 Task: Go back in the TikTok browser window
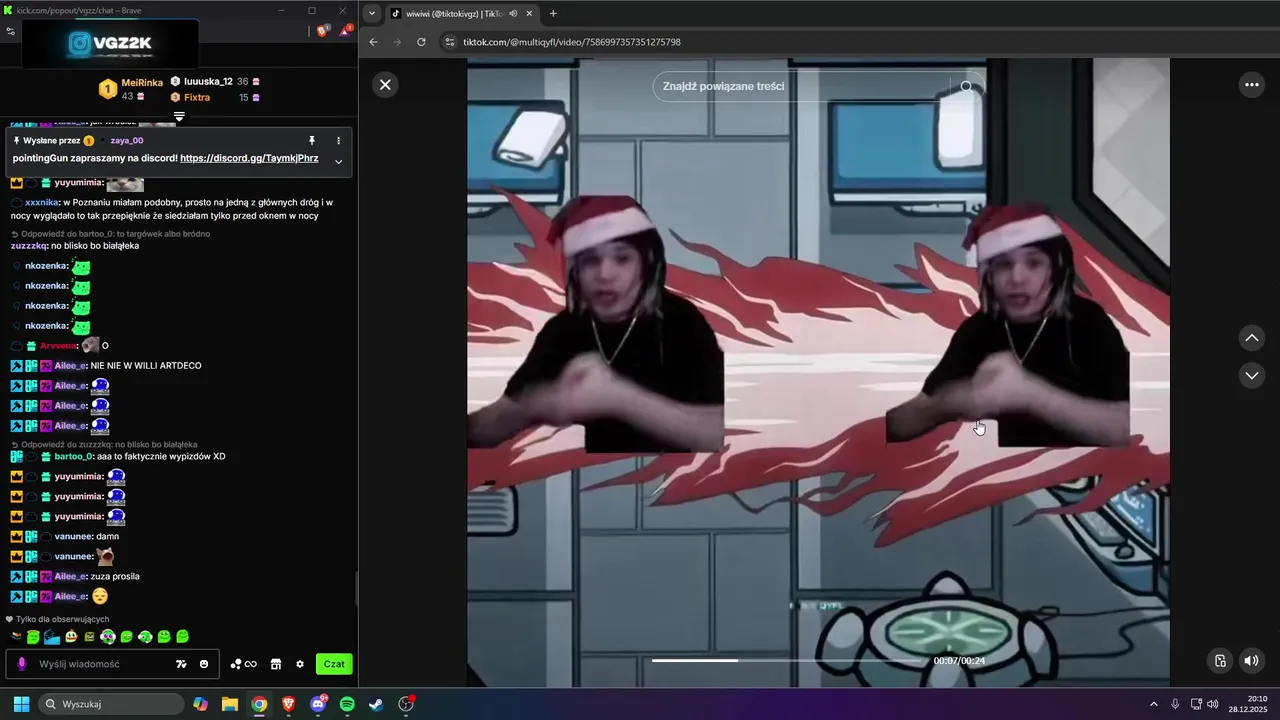373,42
